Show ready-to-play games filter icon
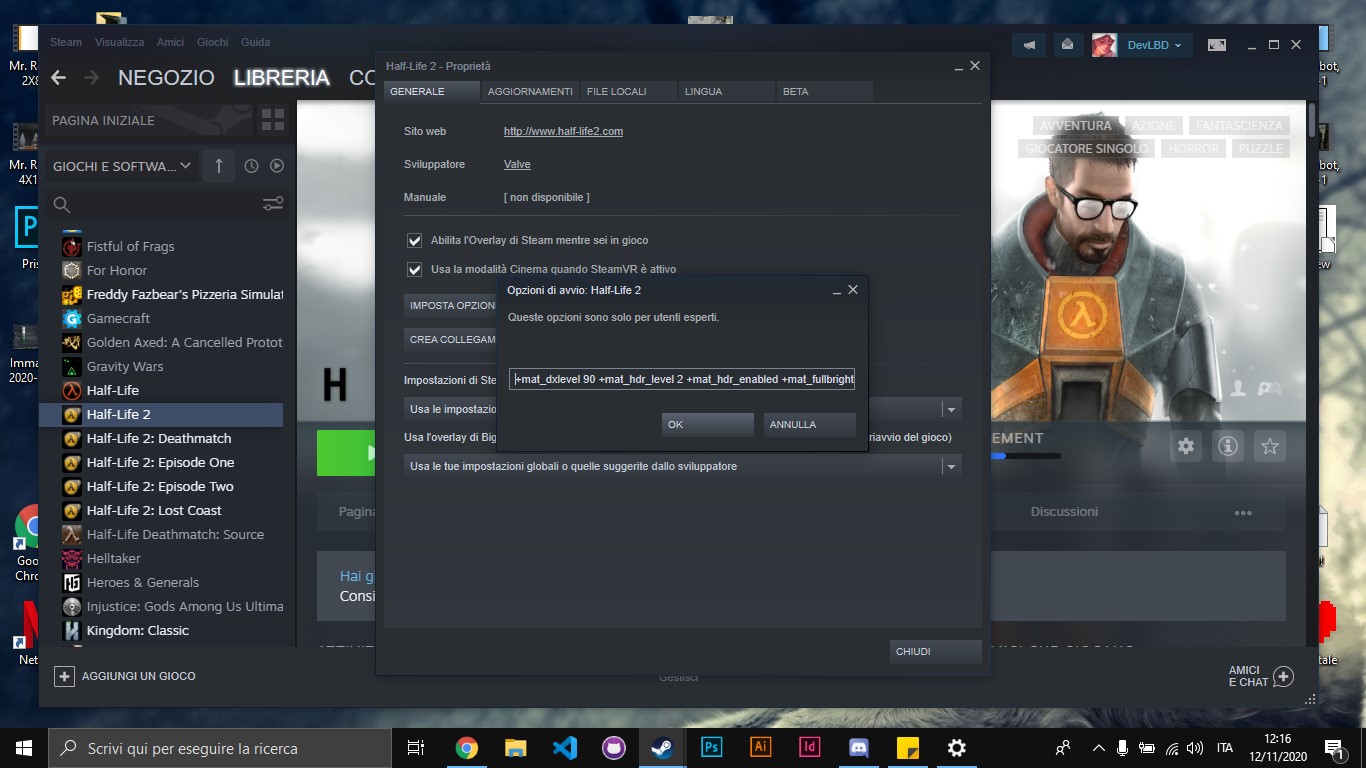This screenshot has height=768, width=1366. (277, 166)
